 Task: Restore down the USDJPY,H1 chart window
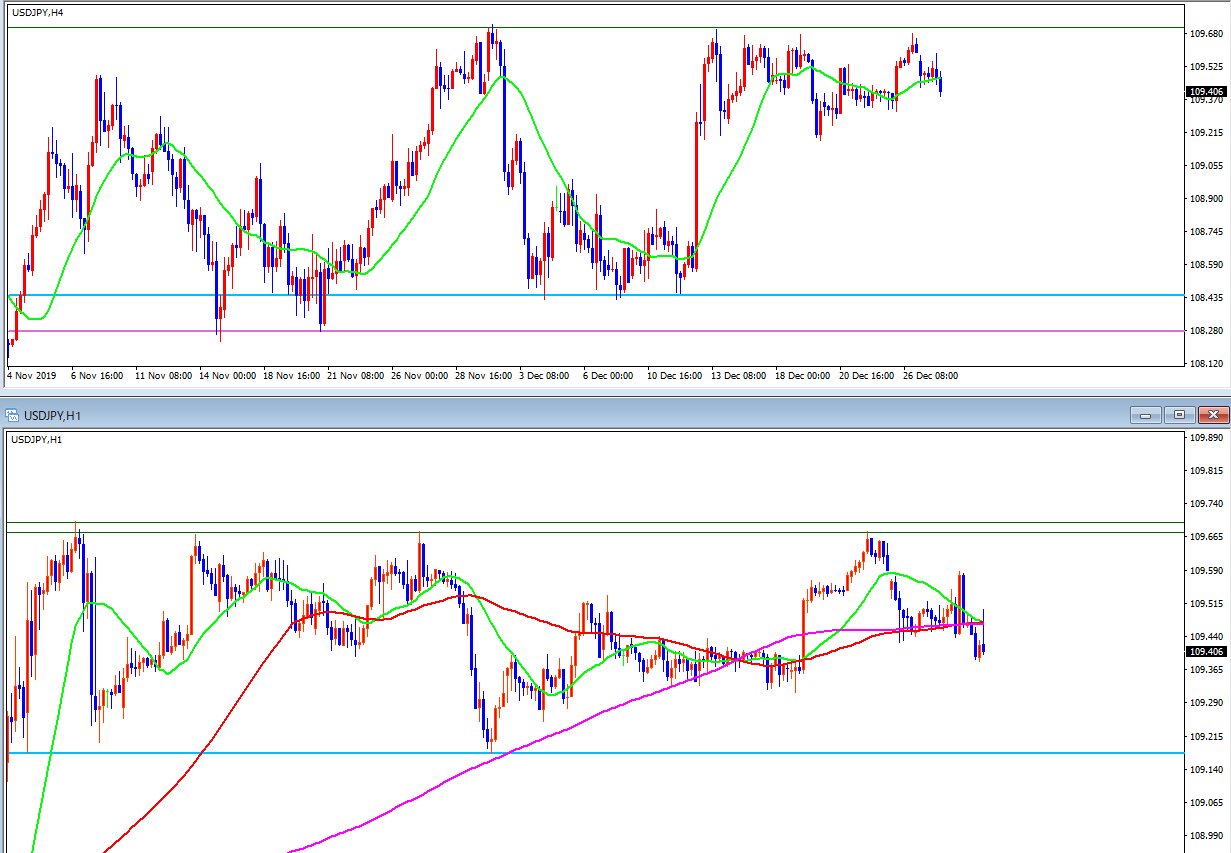click(1180, 414)
